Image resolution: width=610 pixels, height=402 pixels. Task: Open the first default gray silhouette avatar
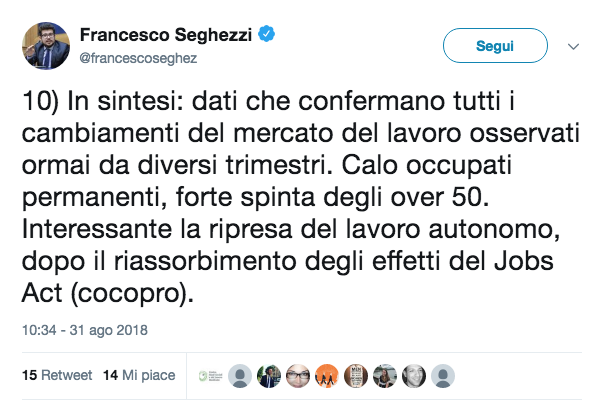pos(240,376)
